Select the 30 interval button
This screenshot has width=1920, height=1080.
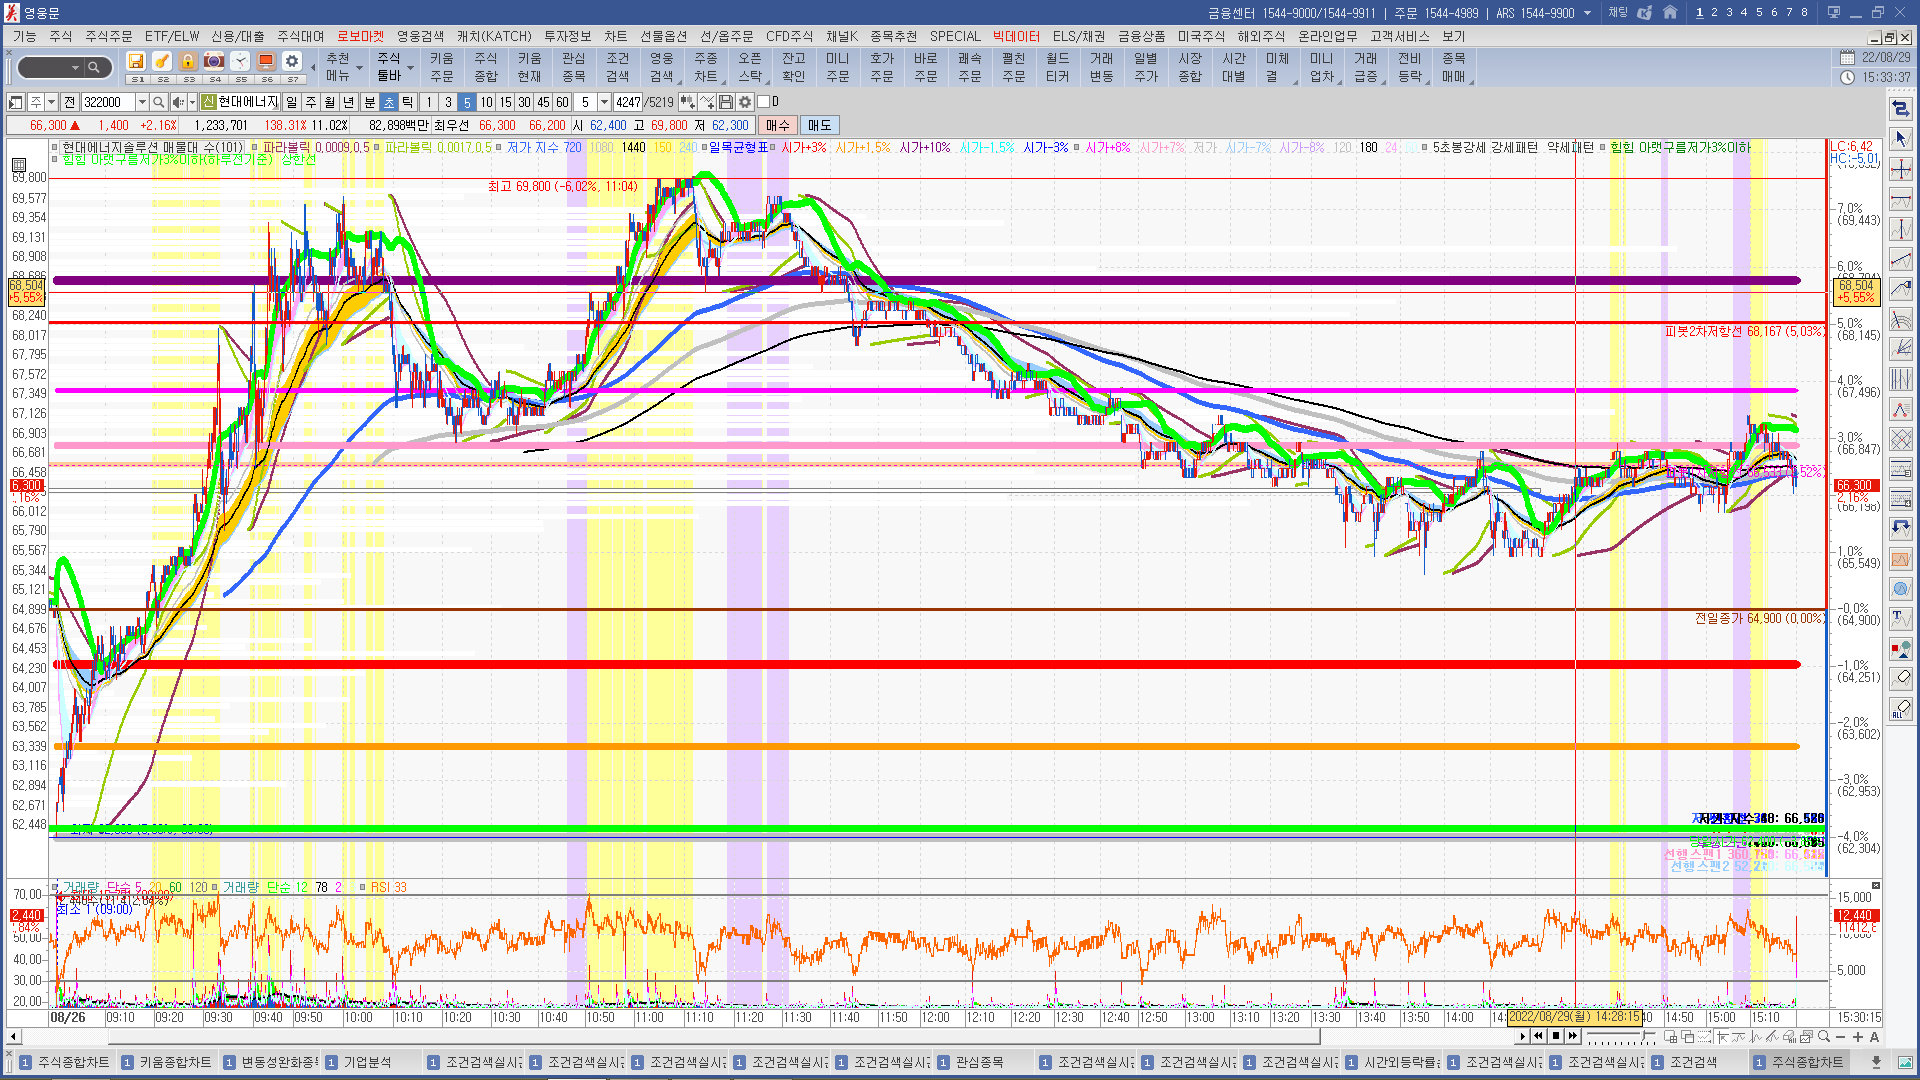point(524,102)
